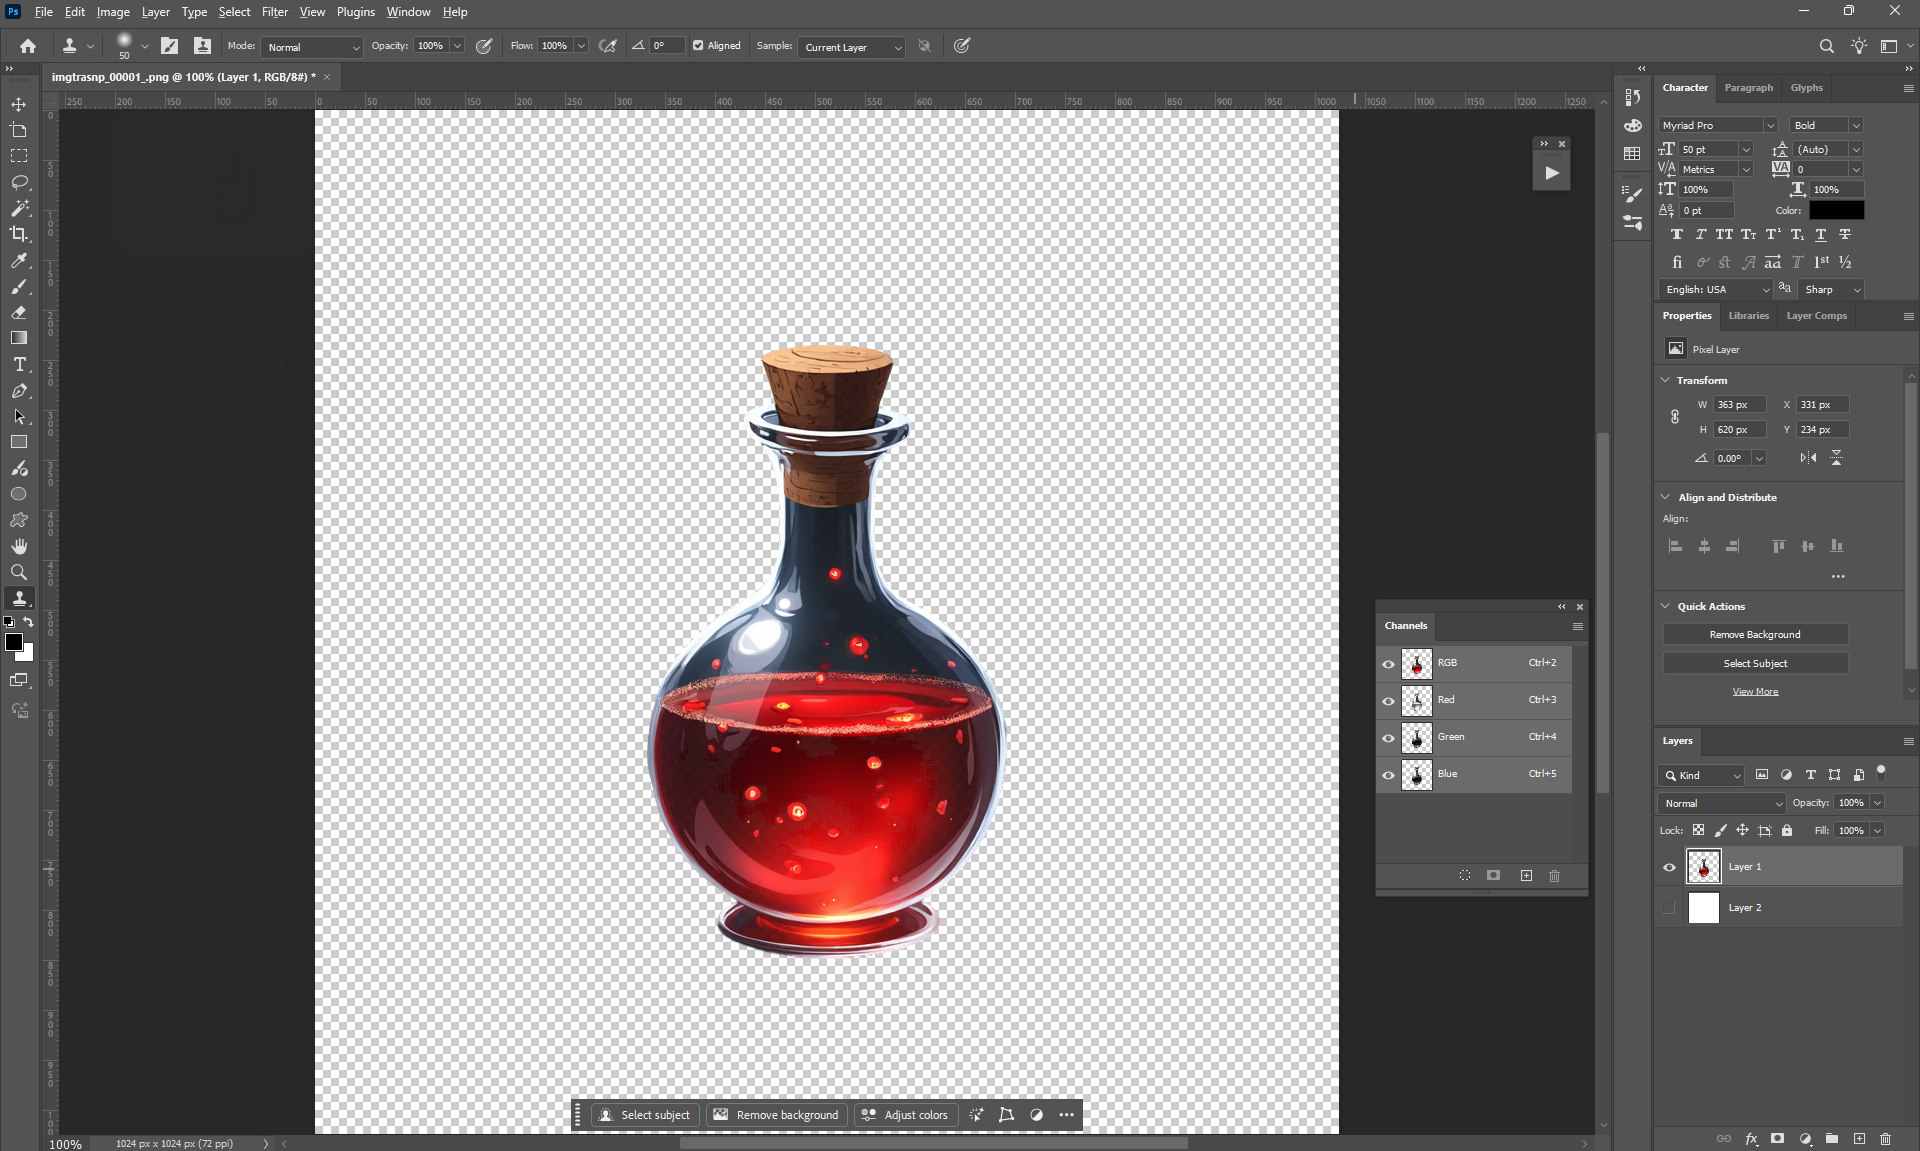Select the Hand tool
This screenshot has width=1920, height=1151.
(x=19, y=546)
